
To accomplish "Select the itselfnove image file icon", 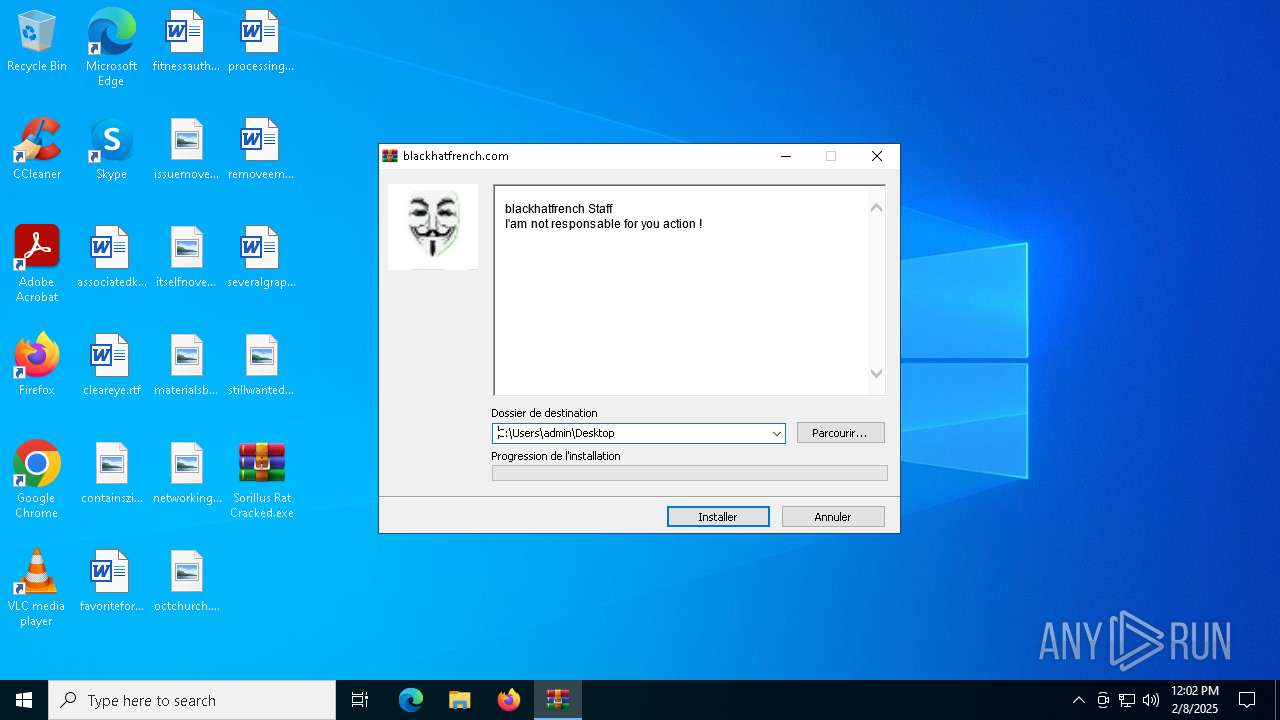I will click(186, 257).
